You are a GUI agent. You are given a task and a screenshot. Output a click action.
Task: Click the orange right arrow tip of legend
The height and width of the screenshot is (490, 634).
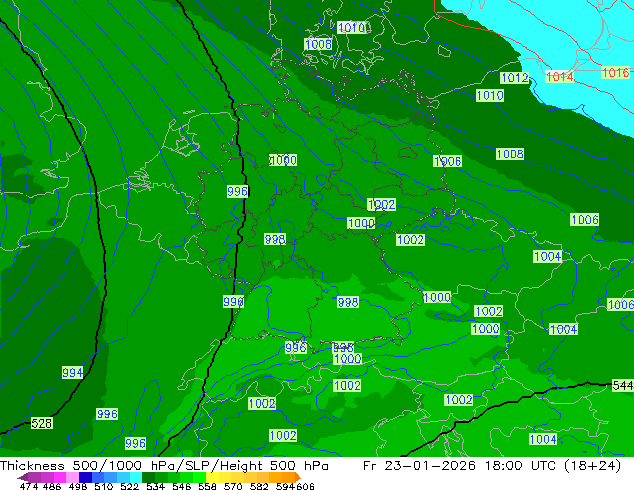(298, 478)
